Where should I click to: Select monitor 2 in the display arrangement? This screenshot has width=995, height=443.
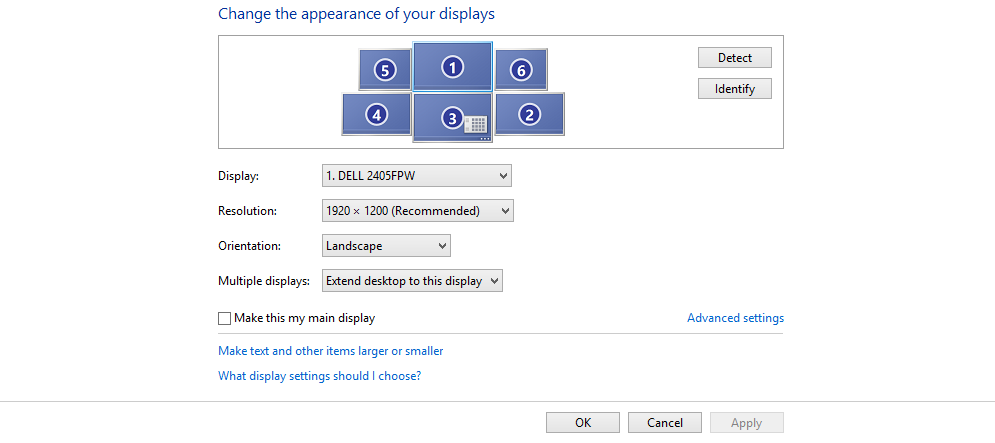(530, 114)
